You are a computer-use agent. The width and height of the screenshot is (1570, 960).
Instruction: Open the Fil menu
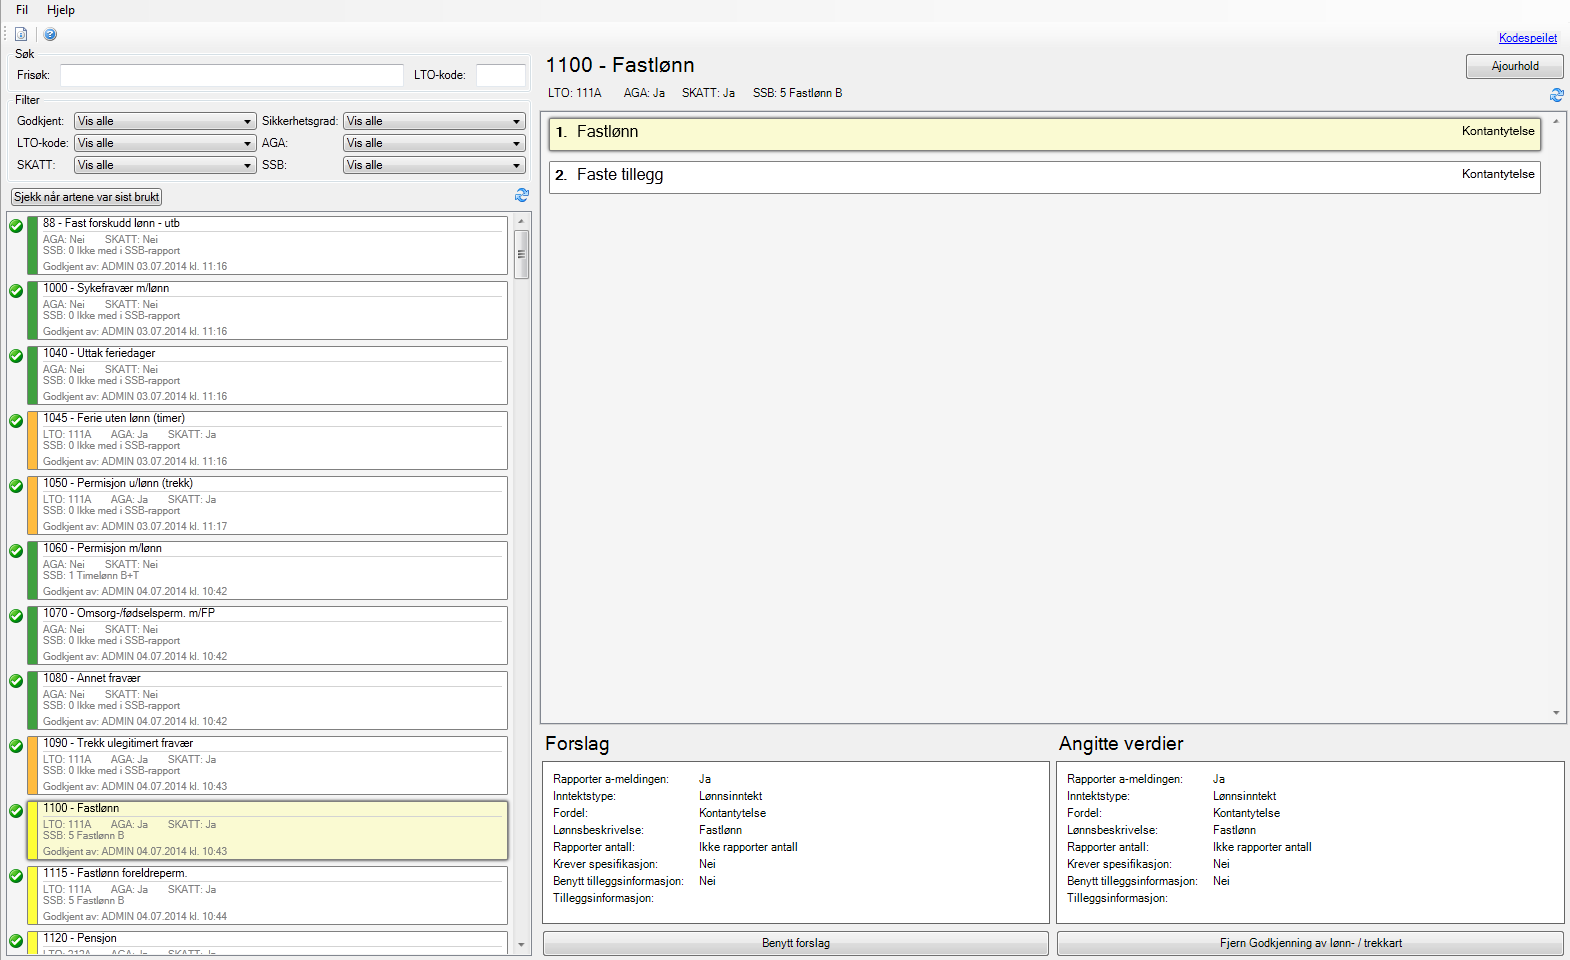(22, 10)
